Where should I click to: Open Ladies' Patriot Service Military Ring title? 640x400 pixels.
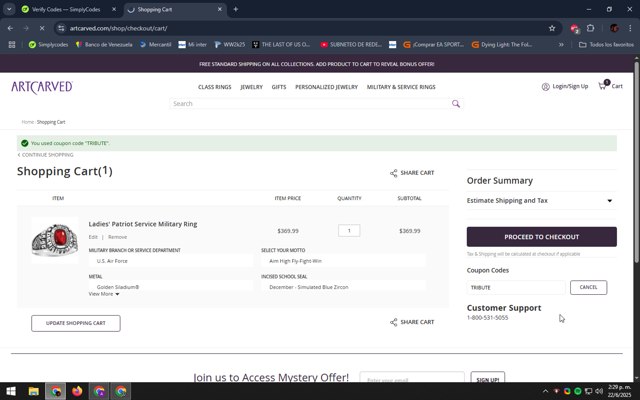(143, 224)
